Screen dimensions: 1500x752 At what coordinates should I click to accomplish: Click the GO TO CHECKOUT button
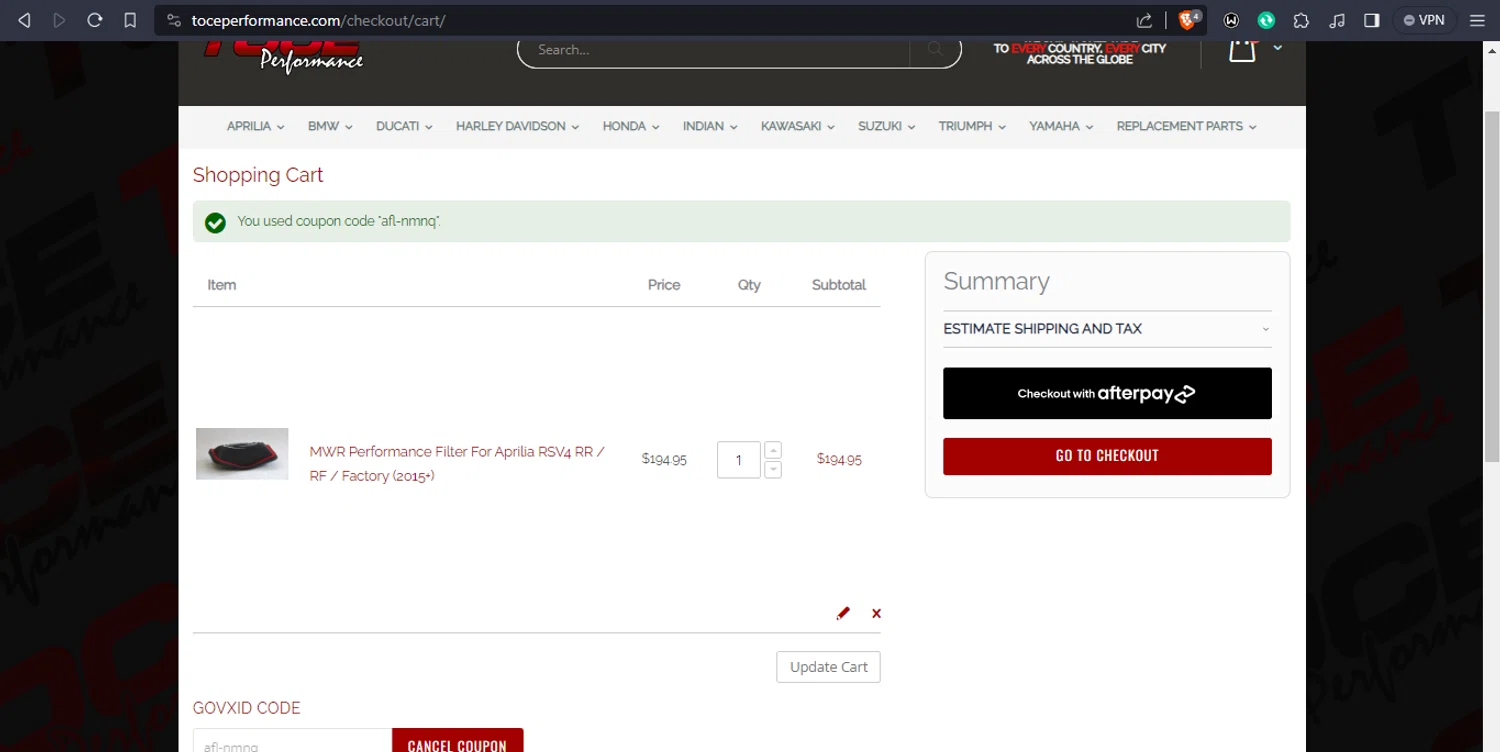(1107, 456)
